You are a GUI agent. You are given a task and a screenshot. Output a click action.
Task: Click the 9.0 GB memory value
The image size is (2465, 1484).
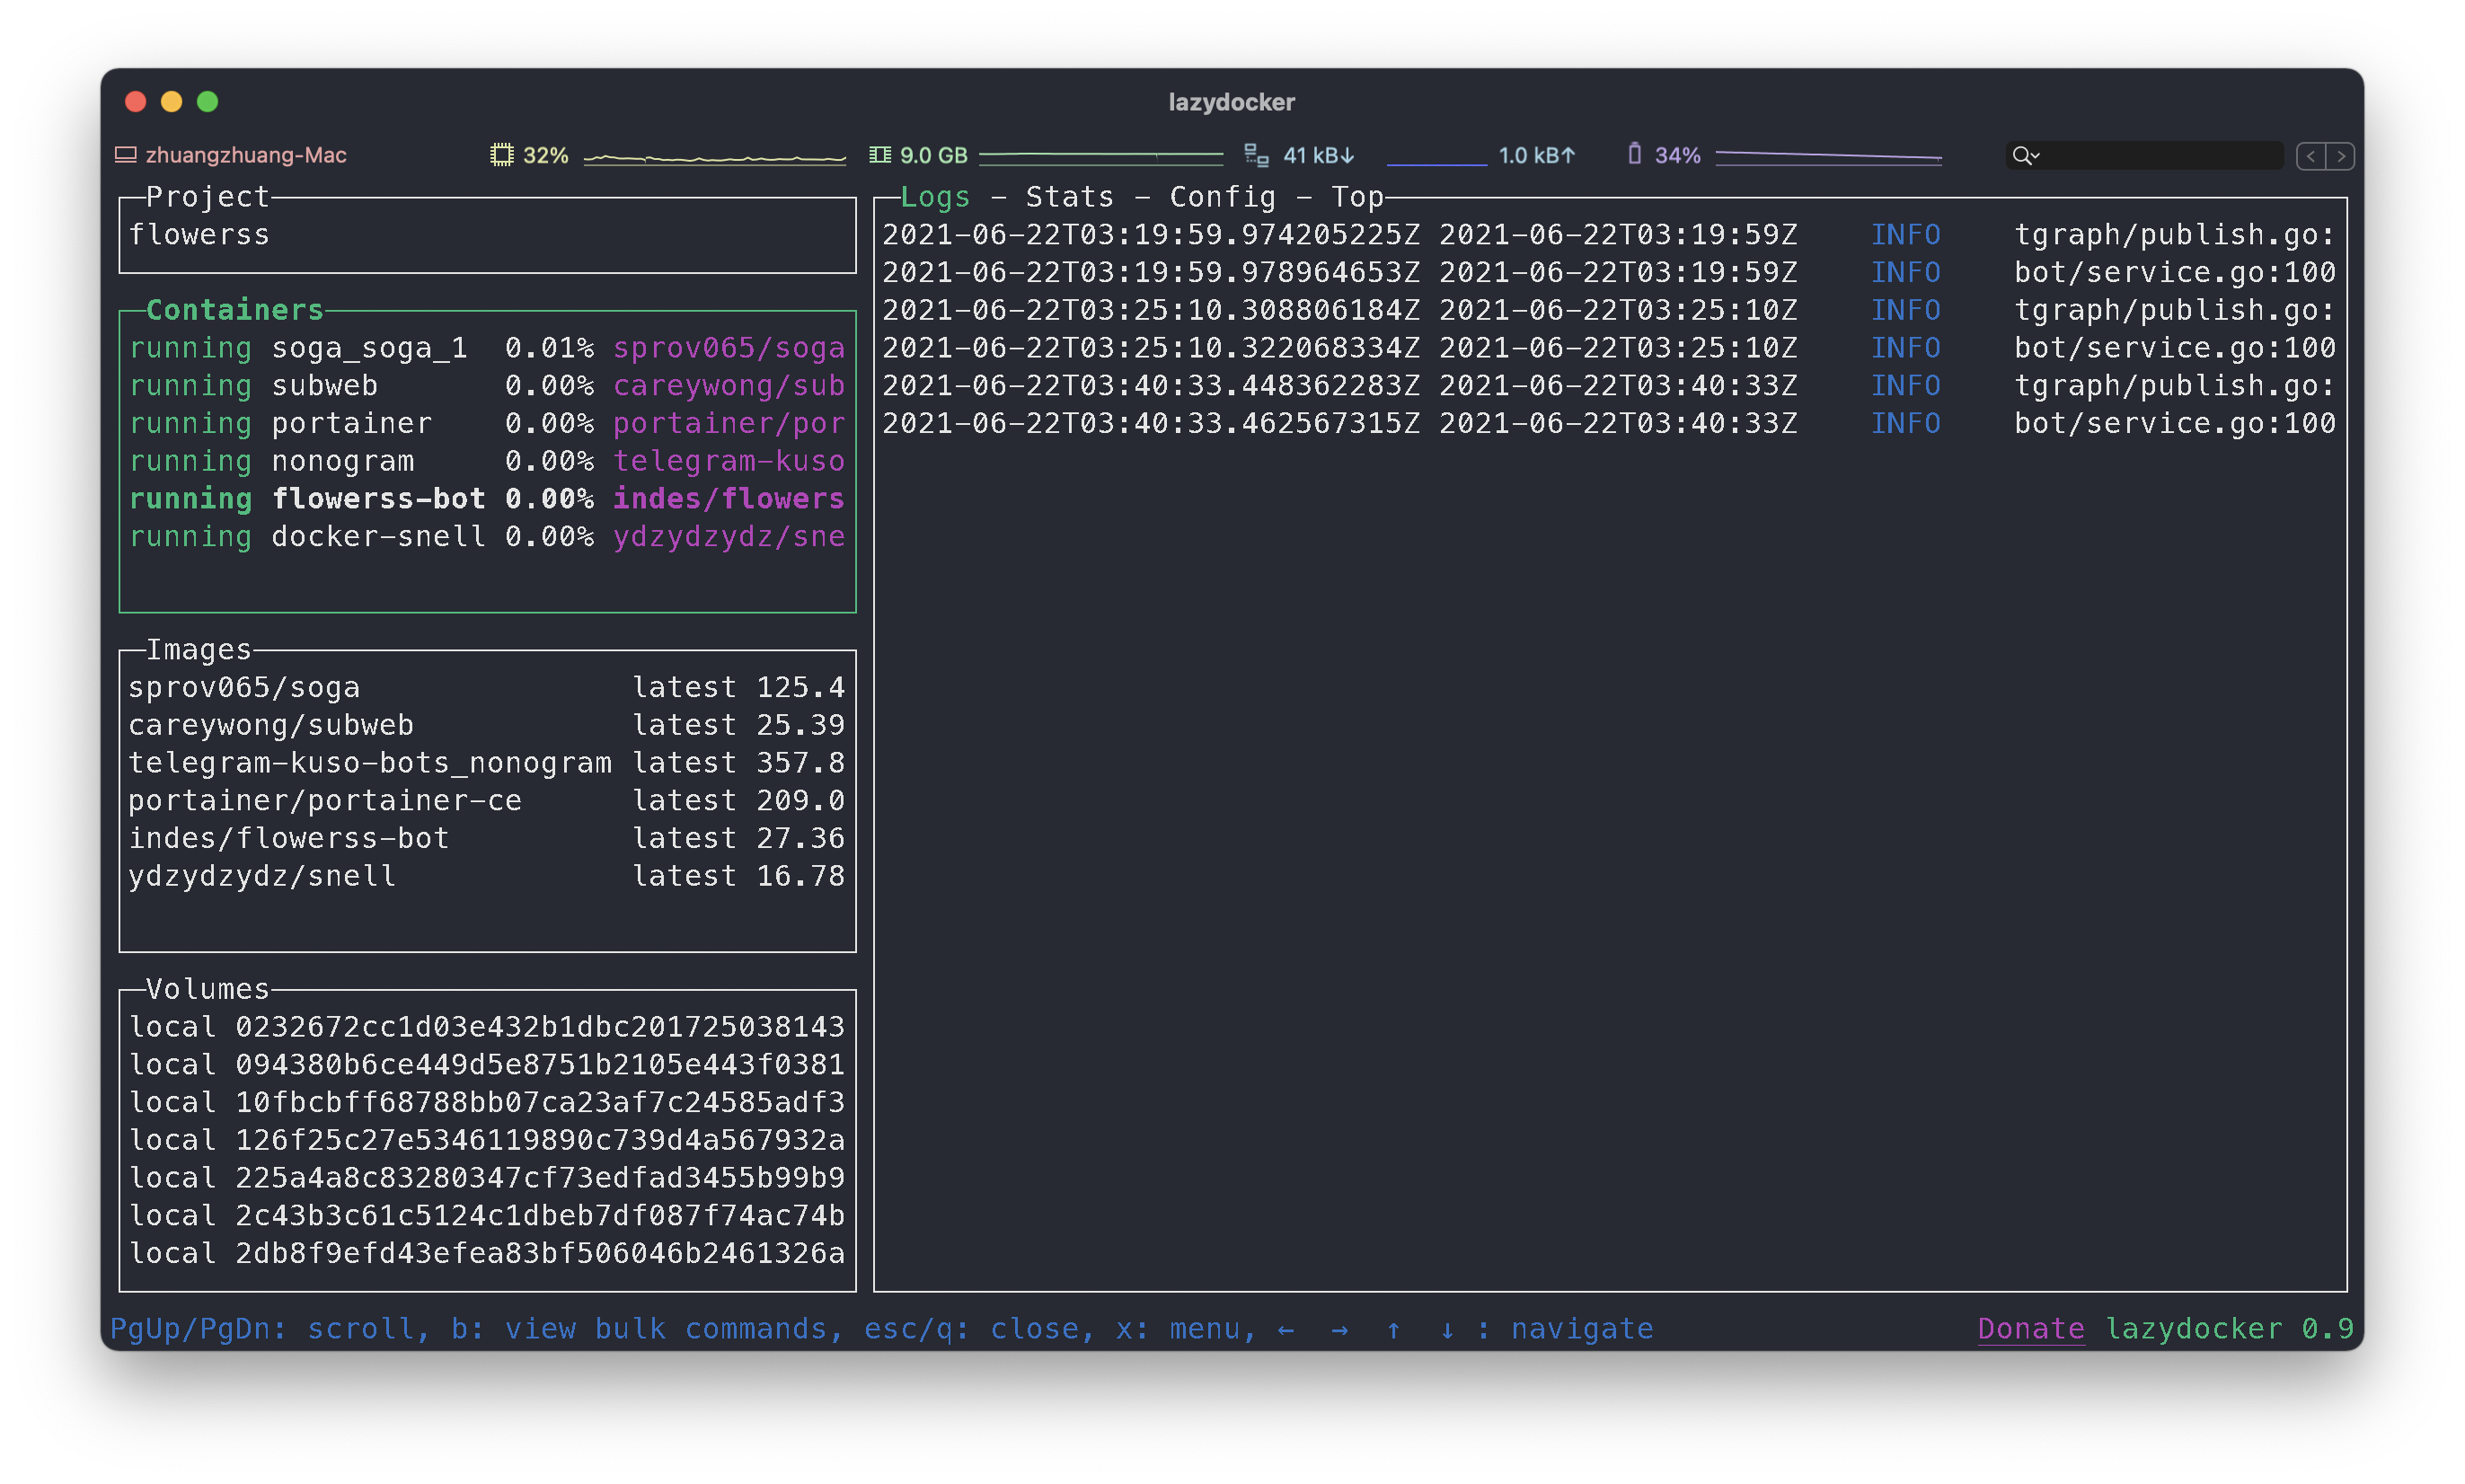point(933,155)
